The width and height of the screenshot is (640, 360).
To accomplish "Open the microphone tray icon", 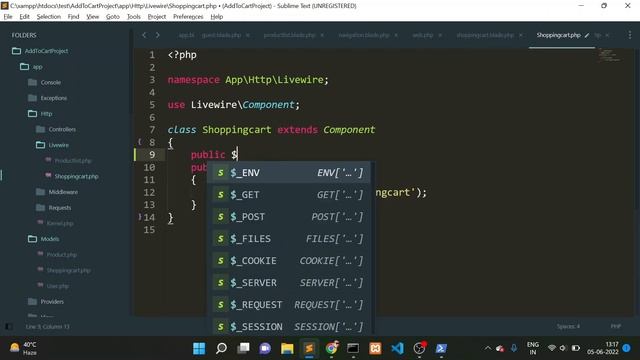I will pyautogui.click(x=514, y=348).
